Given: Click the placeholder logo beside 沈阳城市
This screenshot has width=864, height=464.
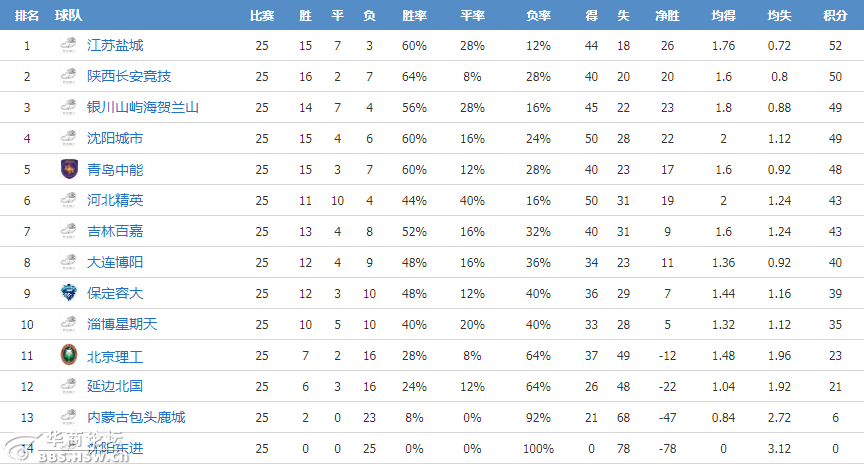Looking at the screenshot, I should point(69,138).
